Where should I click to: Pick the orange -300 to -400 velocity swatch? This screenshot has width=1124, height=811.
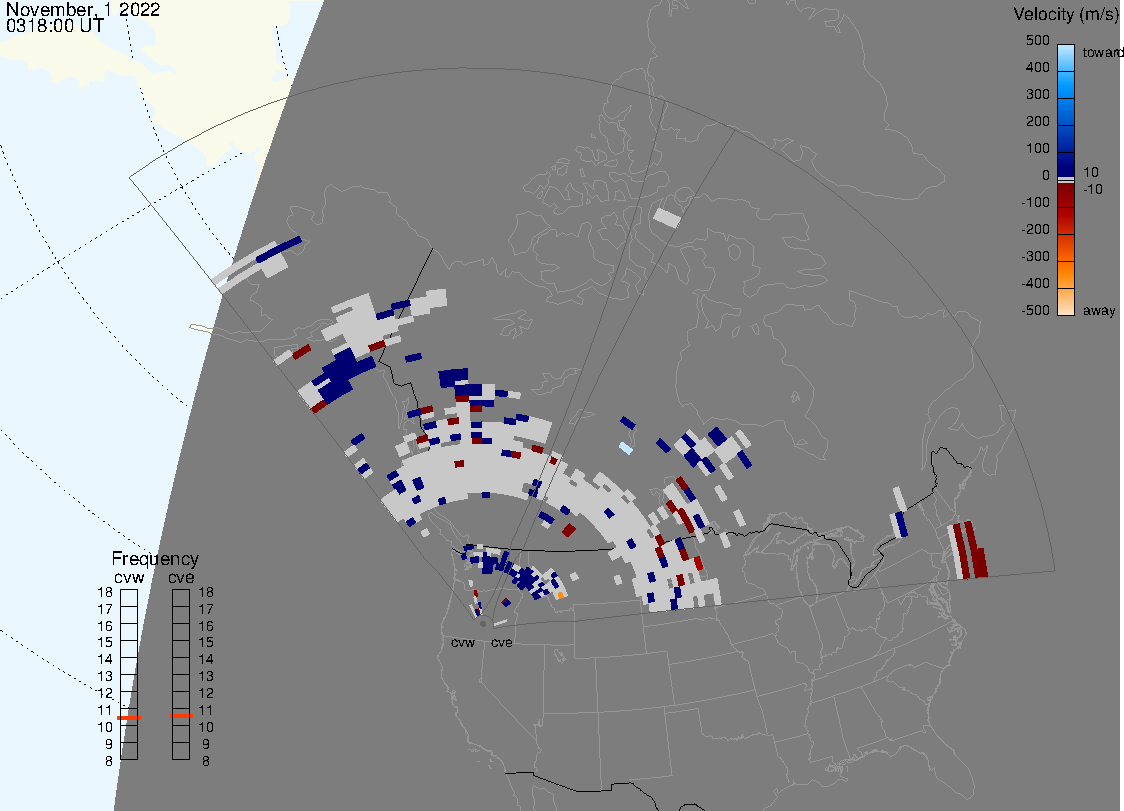(1066, 275)
